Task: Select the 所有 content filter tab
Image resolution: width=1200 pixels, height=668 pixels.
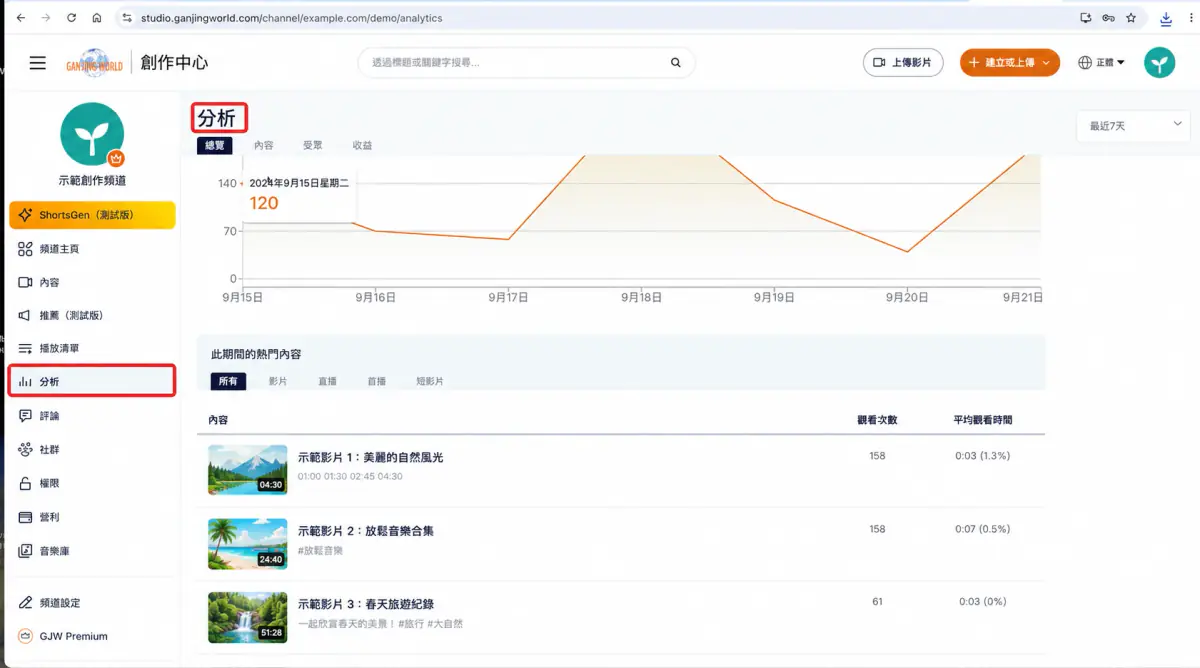Action: pyautogui.click(x=228, y=381)
